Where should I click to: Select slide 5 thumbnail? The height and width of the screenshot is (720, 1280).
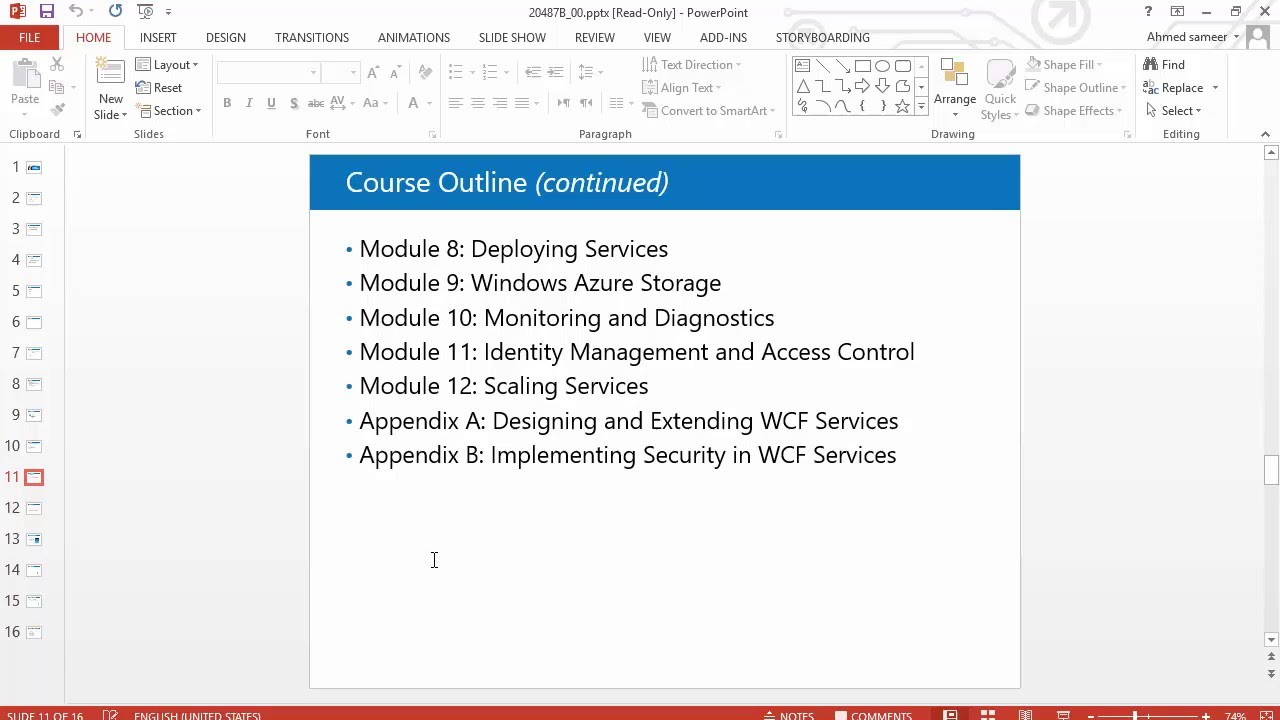point(34,291)
